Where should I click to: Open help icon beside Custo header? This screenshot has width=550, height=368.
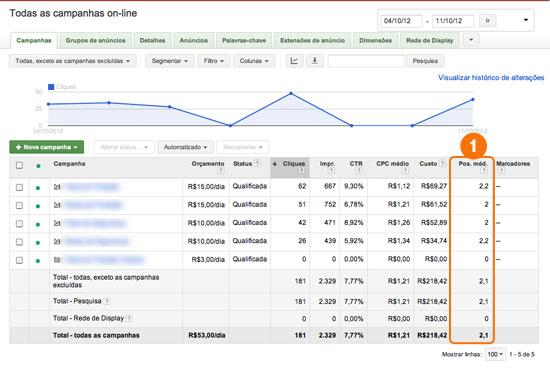click(443, 163)
